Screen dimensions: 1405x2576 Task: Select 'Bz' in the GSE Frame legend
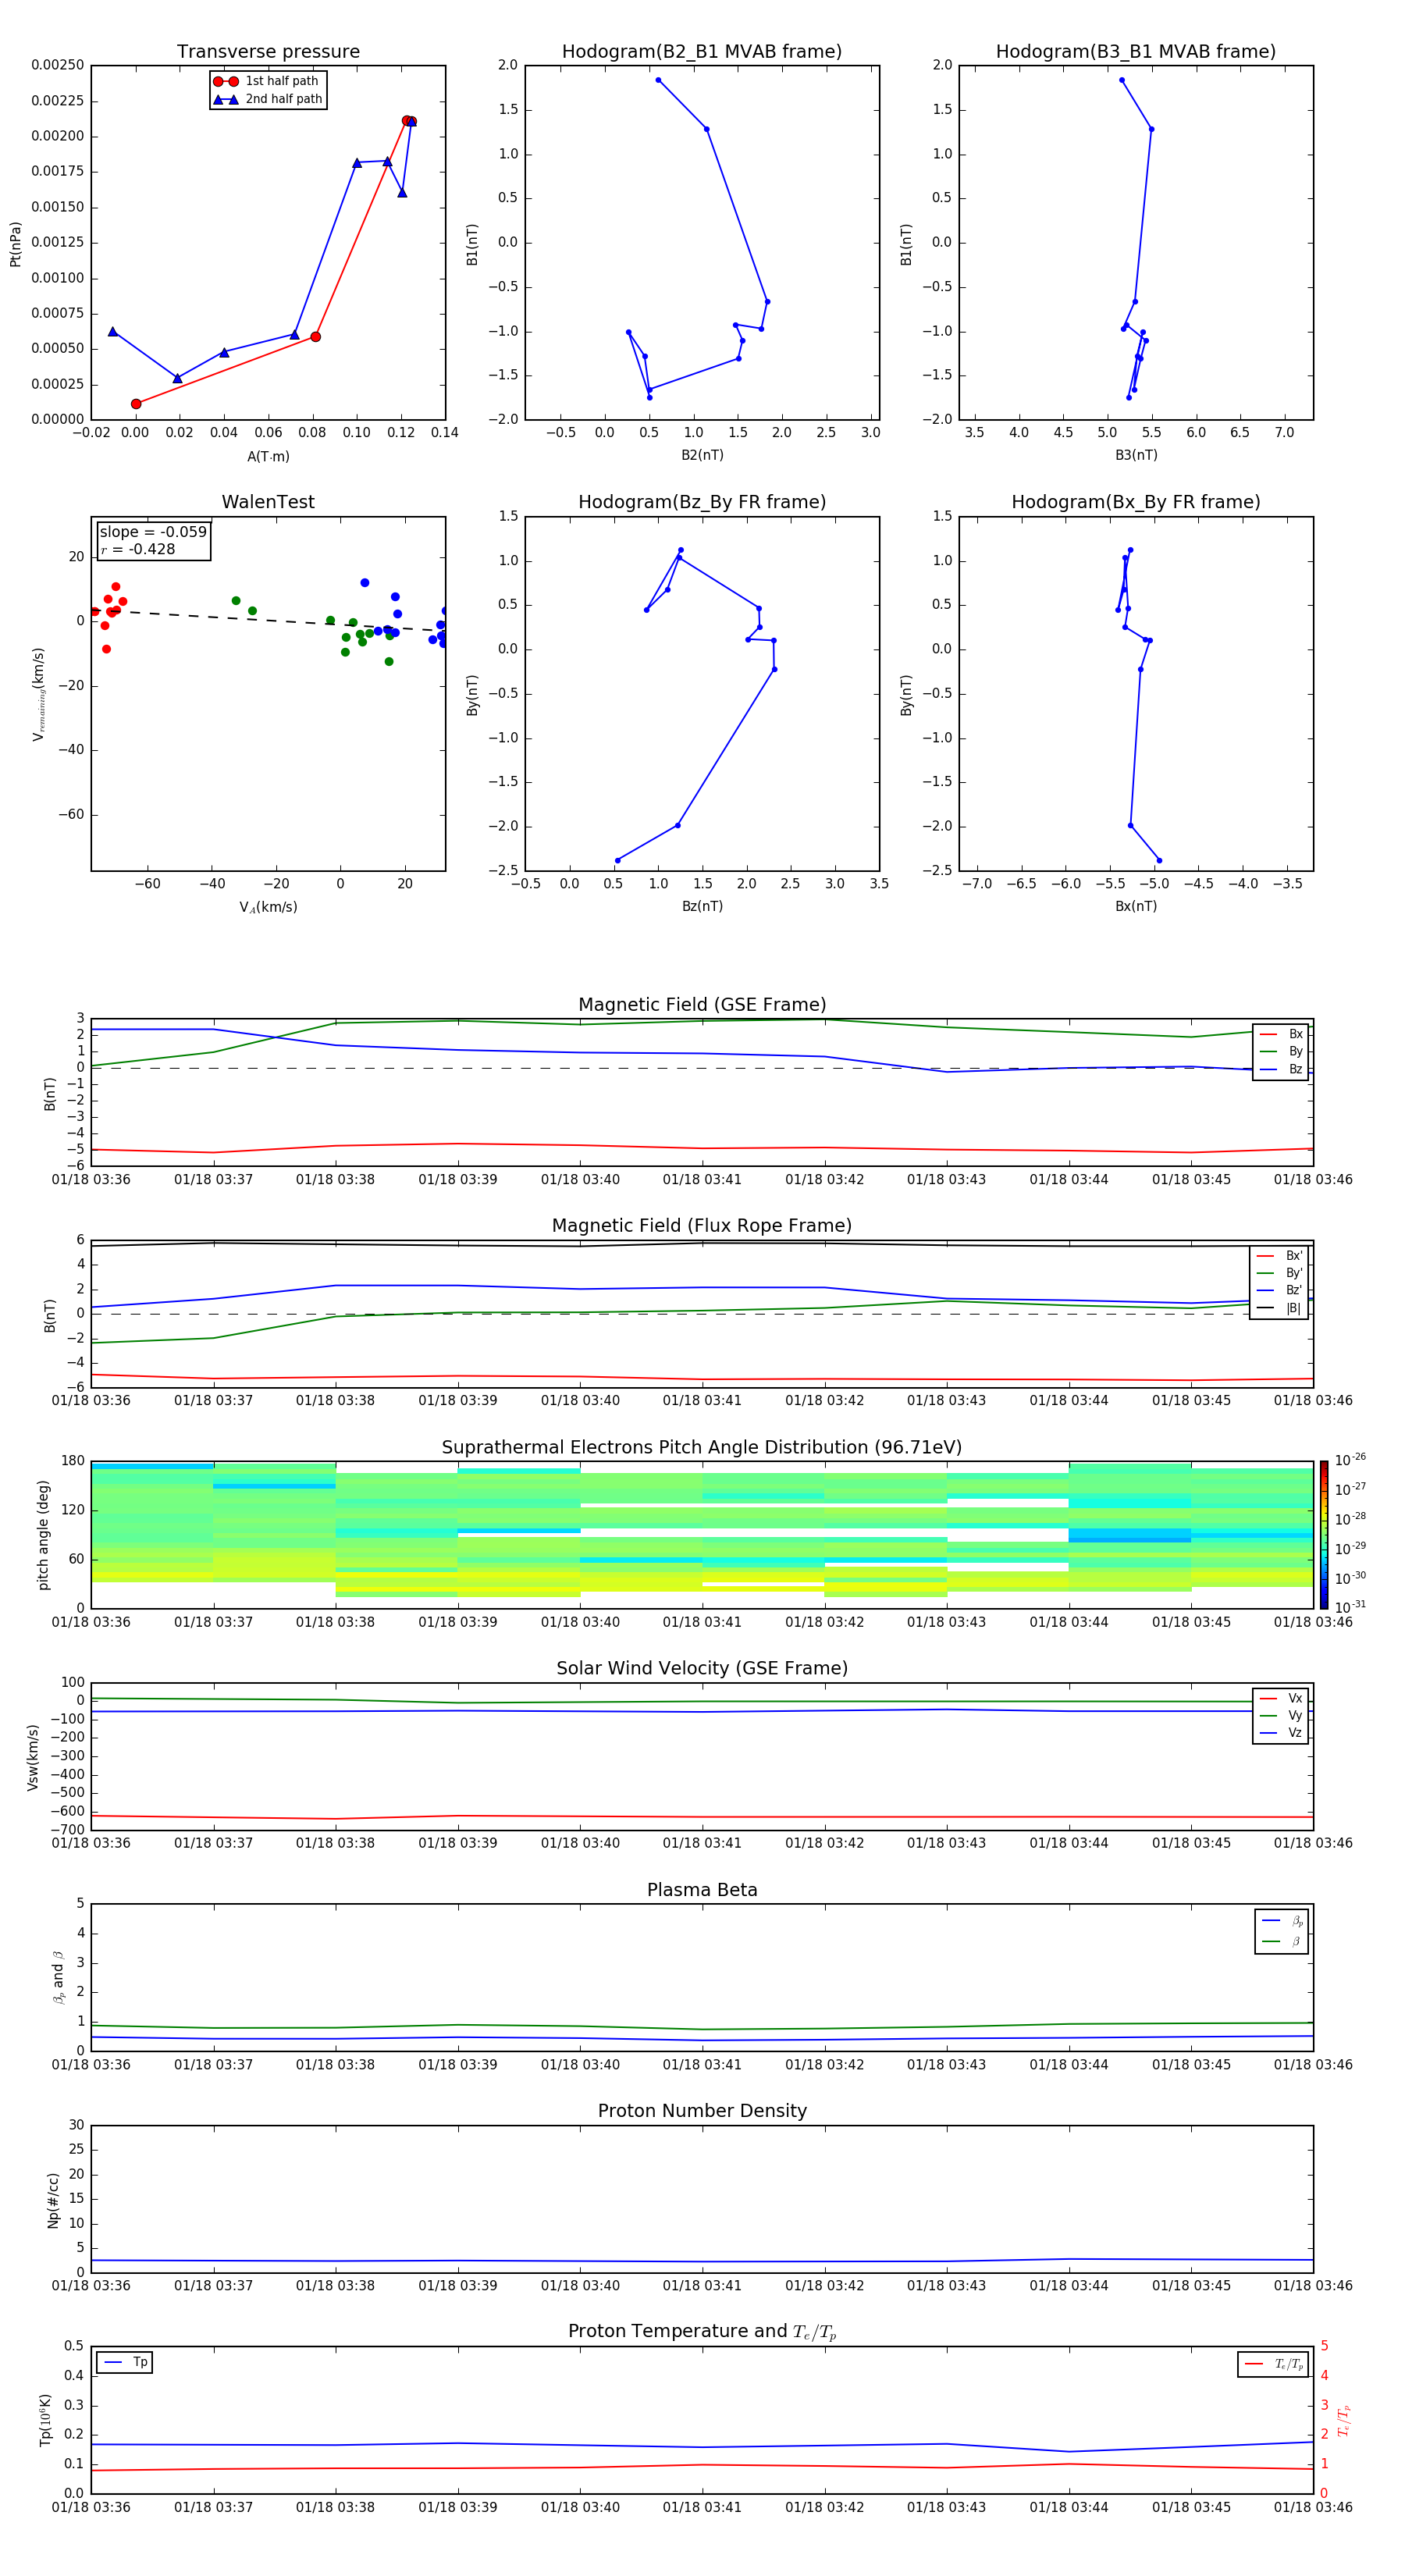click(1281, 1069)
